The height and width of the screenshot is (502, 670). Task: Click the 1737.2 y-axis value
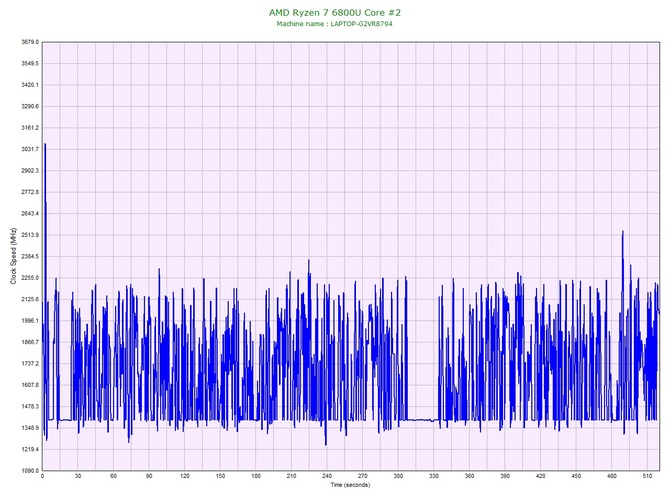pos(30,364)
